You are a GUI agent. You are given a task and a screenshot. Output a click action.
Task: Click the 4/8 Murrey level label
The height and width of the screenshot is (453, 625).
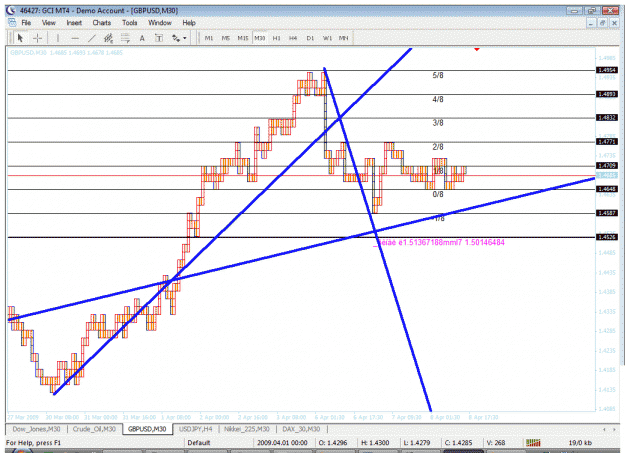pyautogui.click(x=438, y=99)
